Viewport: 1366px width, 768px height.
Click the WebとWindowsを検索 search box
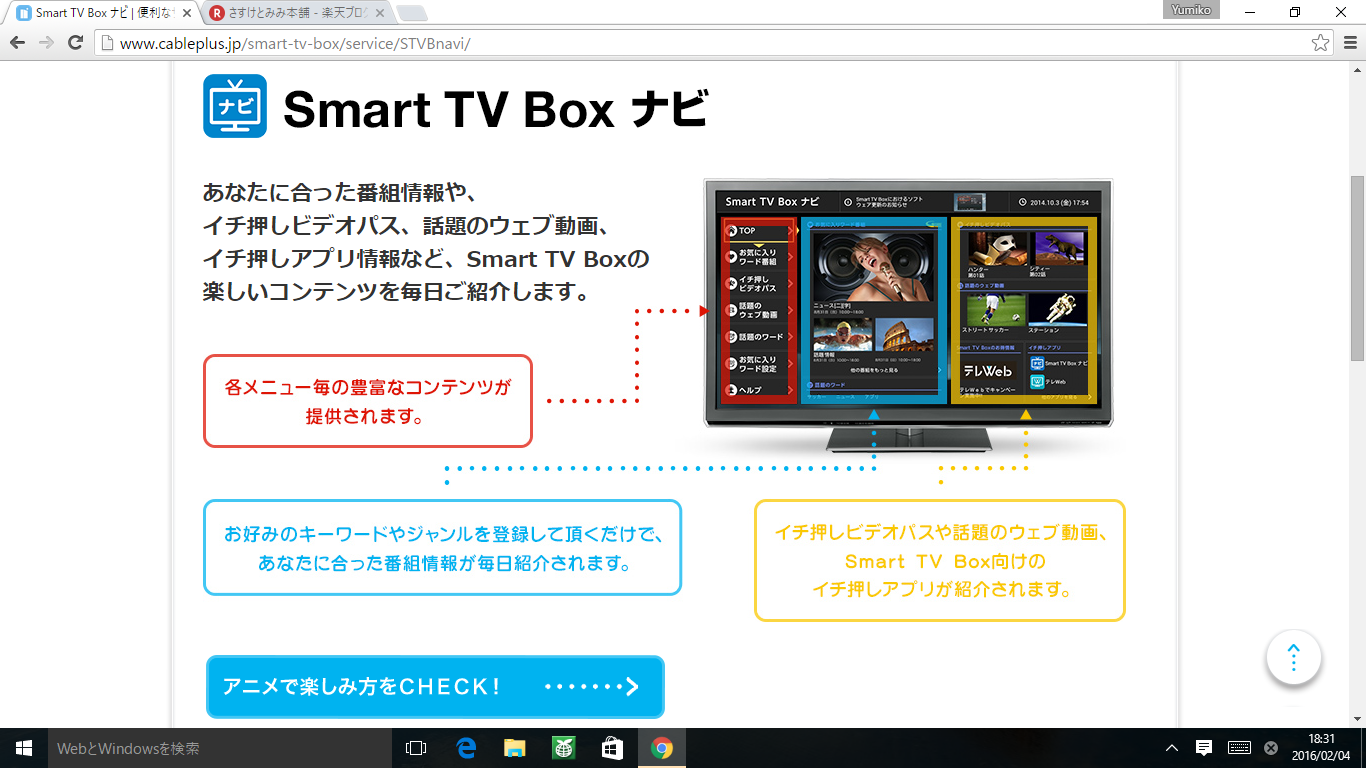(220, 748)
